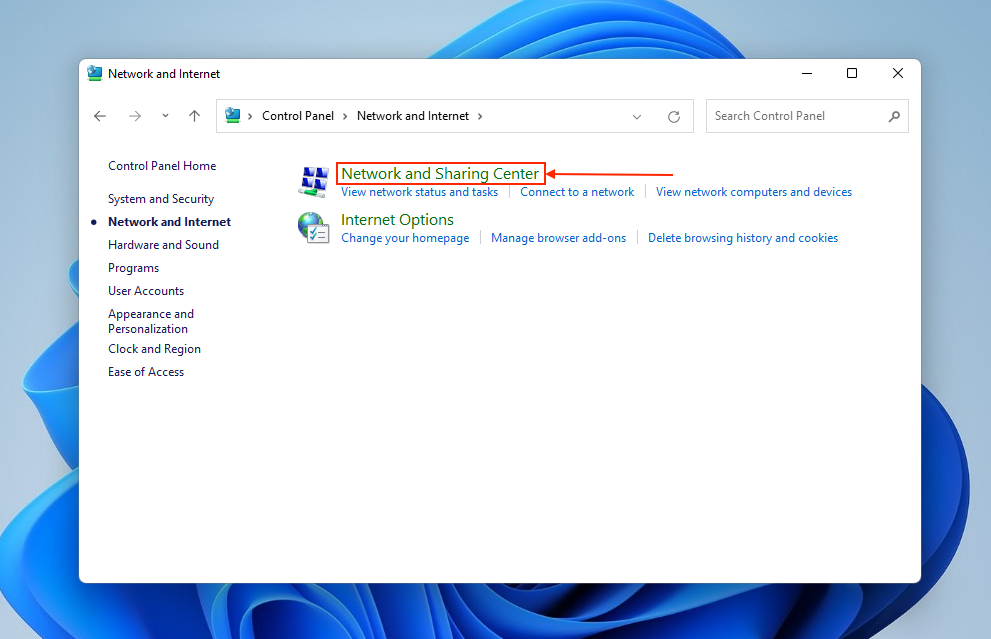
Task: Click View network computers and devices
Action: (x=754, y=191)
